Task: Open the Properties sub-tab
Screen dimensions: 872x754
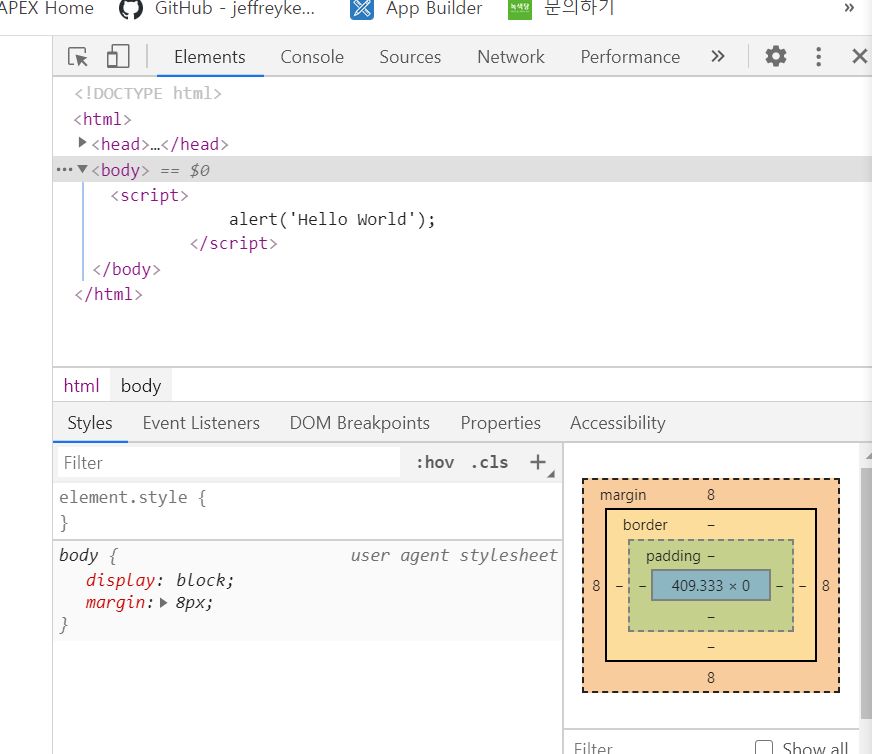Action: [x=501, y=423]
